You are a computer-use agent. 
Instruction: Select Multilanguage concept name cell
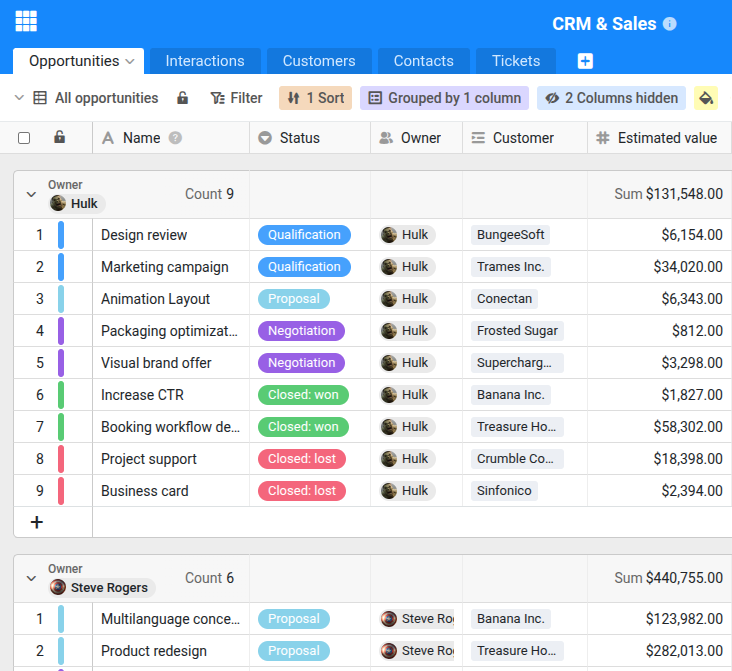tap(171, 619)
